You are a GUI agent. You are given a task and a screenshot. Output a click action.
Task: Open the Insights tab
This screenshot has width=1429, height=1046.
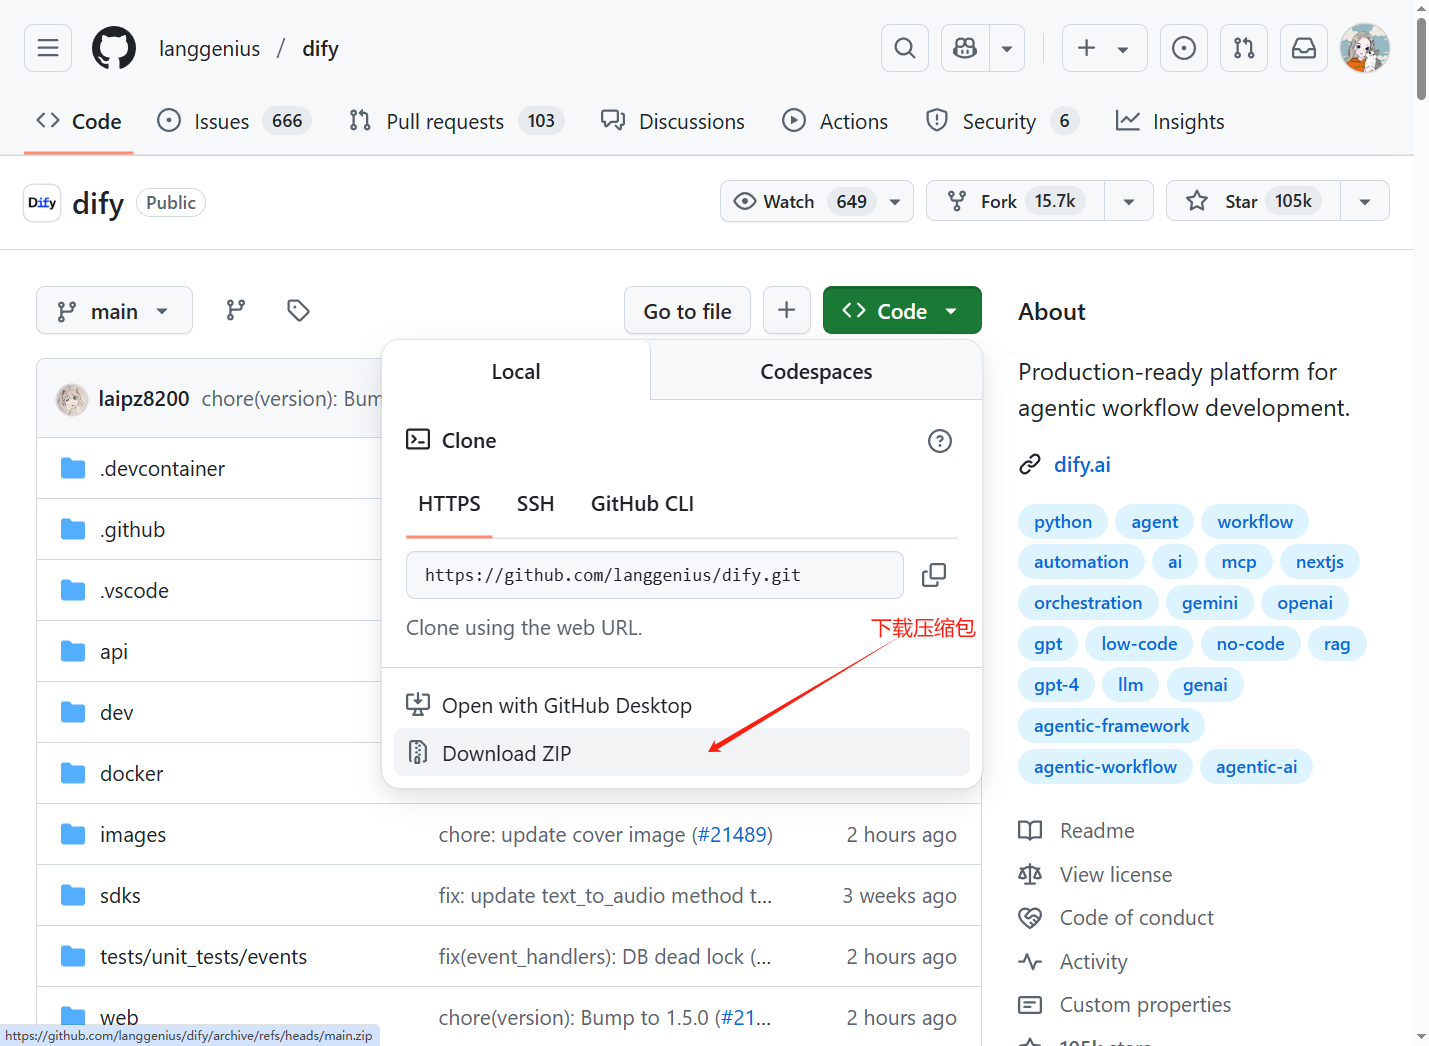[x=1170, y=121]
